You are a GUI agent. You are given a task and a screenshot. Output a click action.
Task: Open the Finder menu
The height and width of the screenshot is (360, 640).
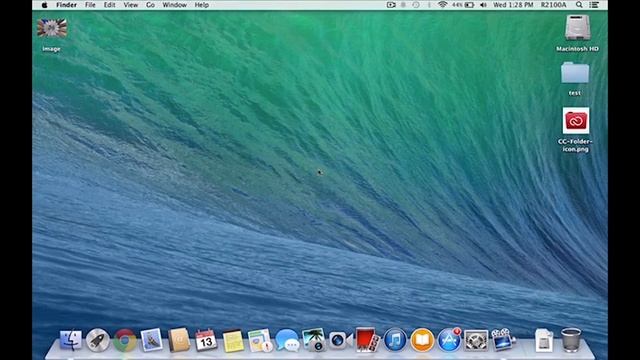pyautogui.click(x=67, y=5)
